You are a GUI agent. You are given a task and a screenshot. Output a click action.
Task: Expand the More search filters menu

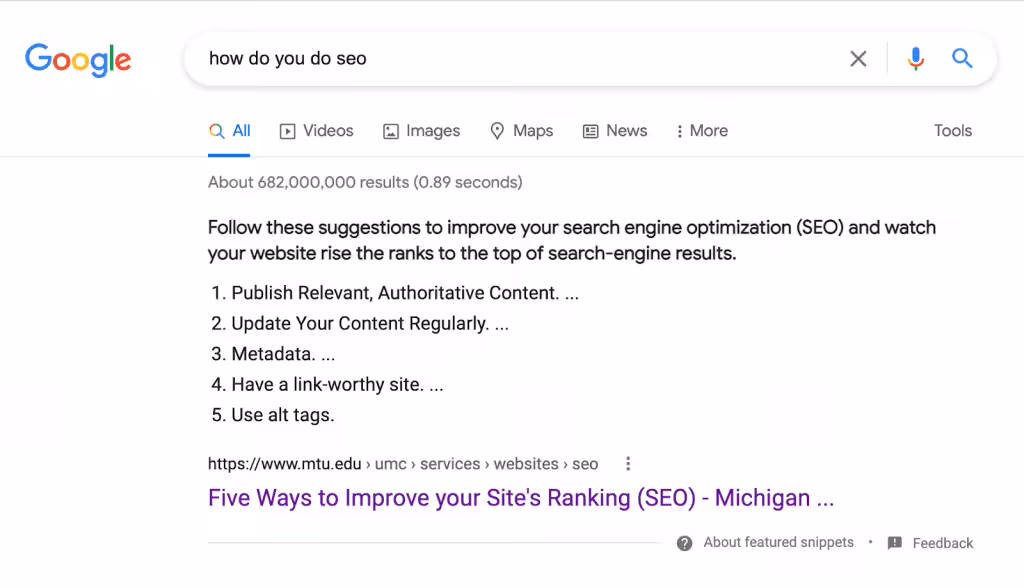[701, 130]
